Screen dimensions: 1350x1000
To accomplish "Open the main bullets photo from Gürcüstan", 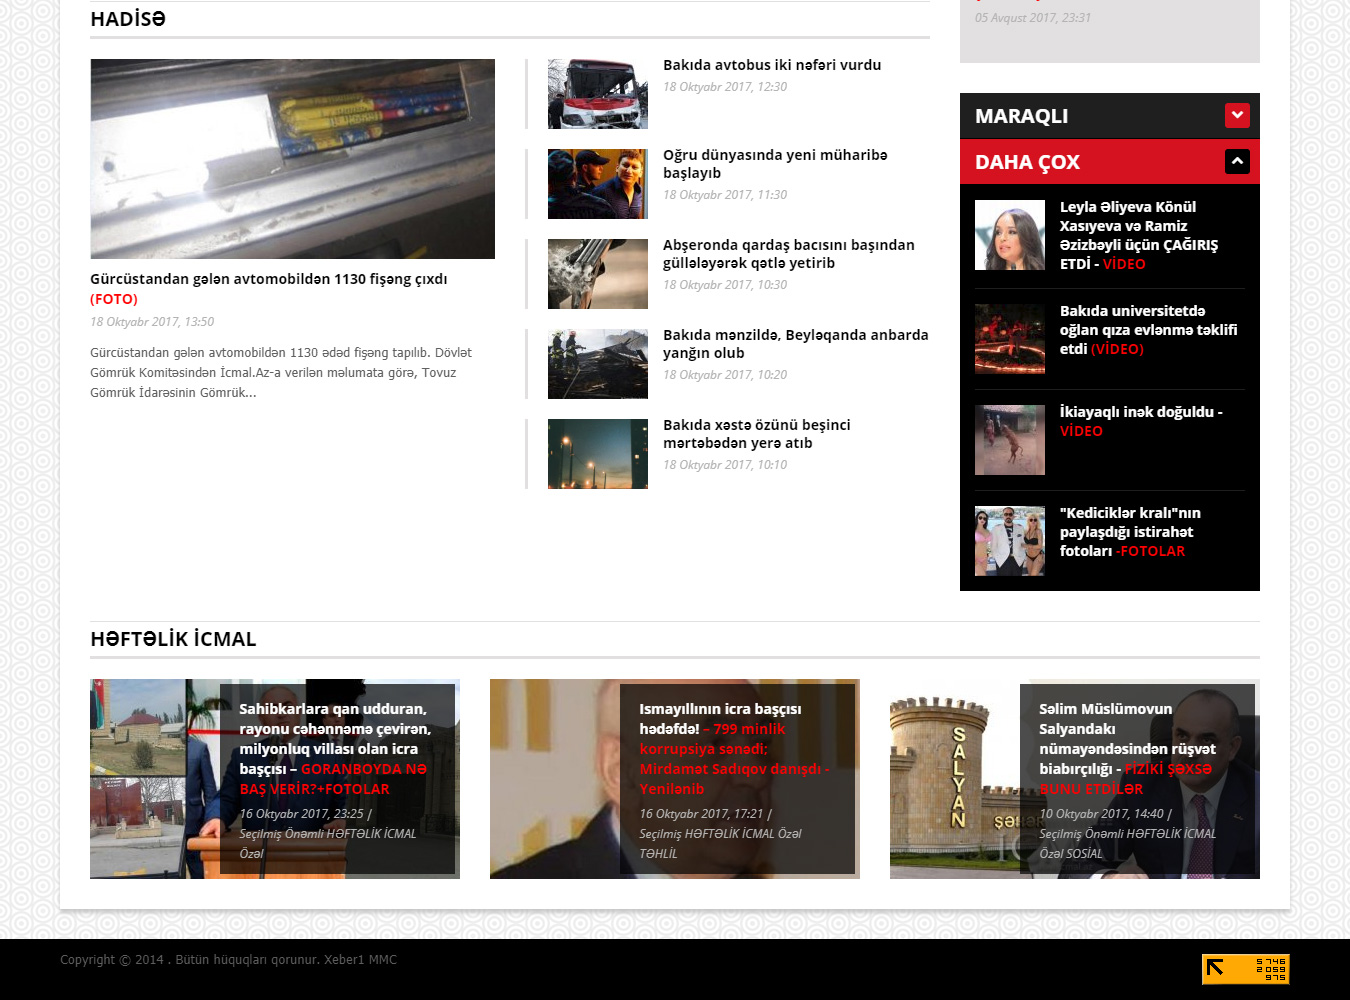I will pos(292,159).
